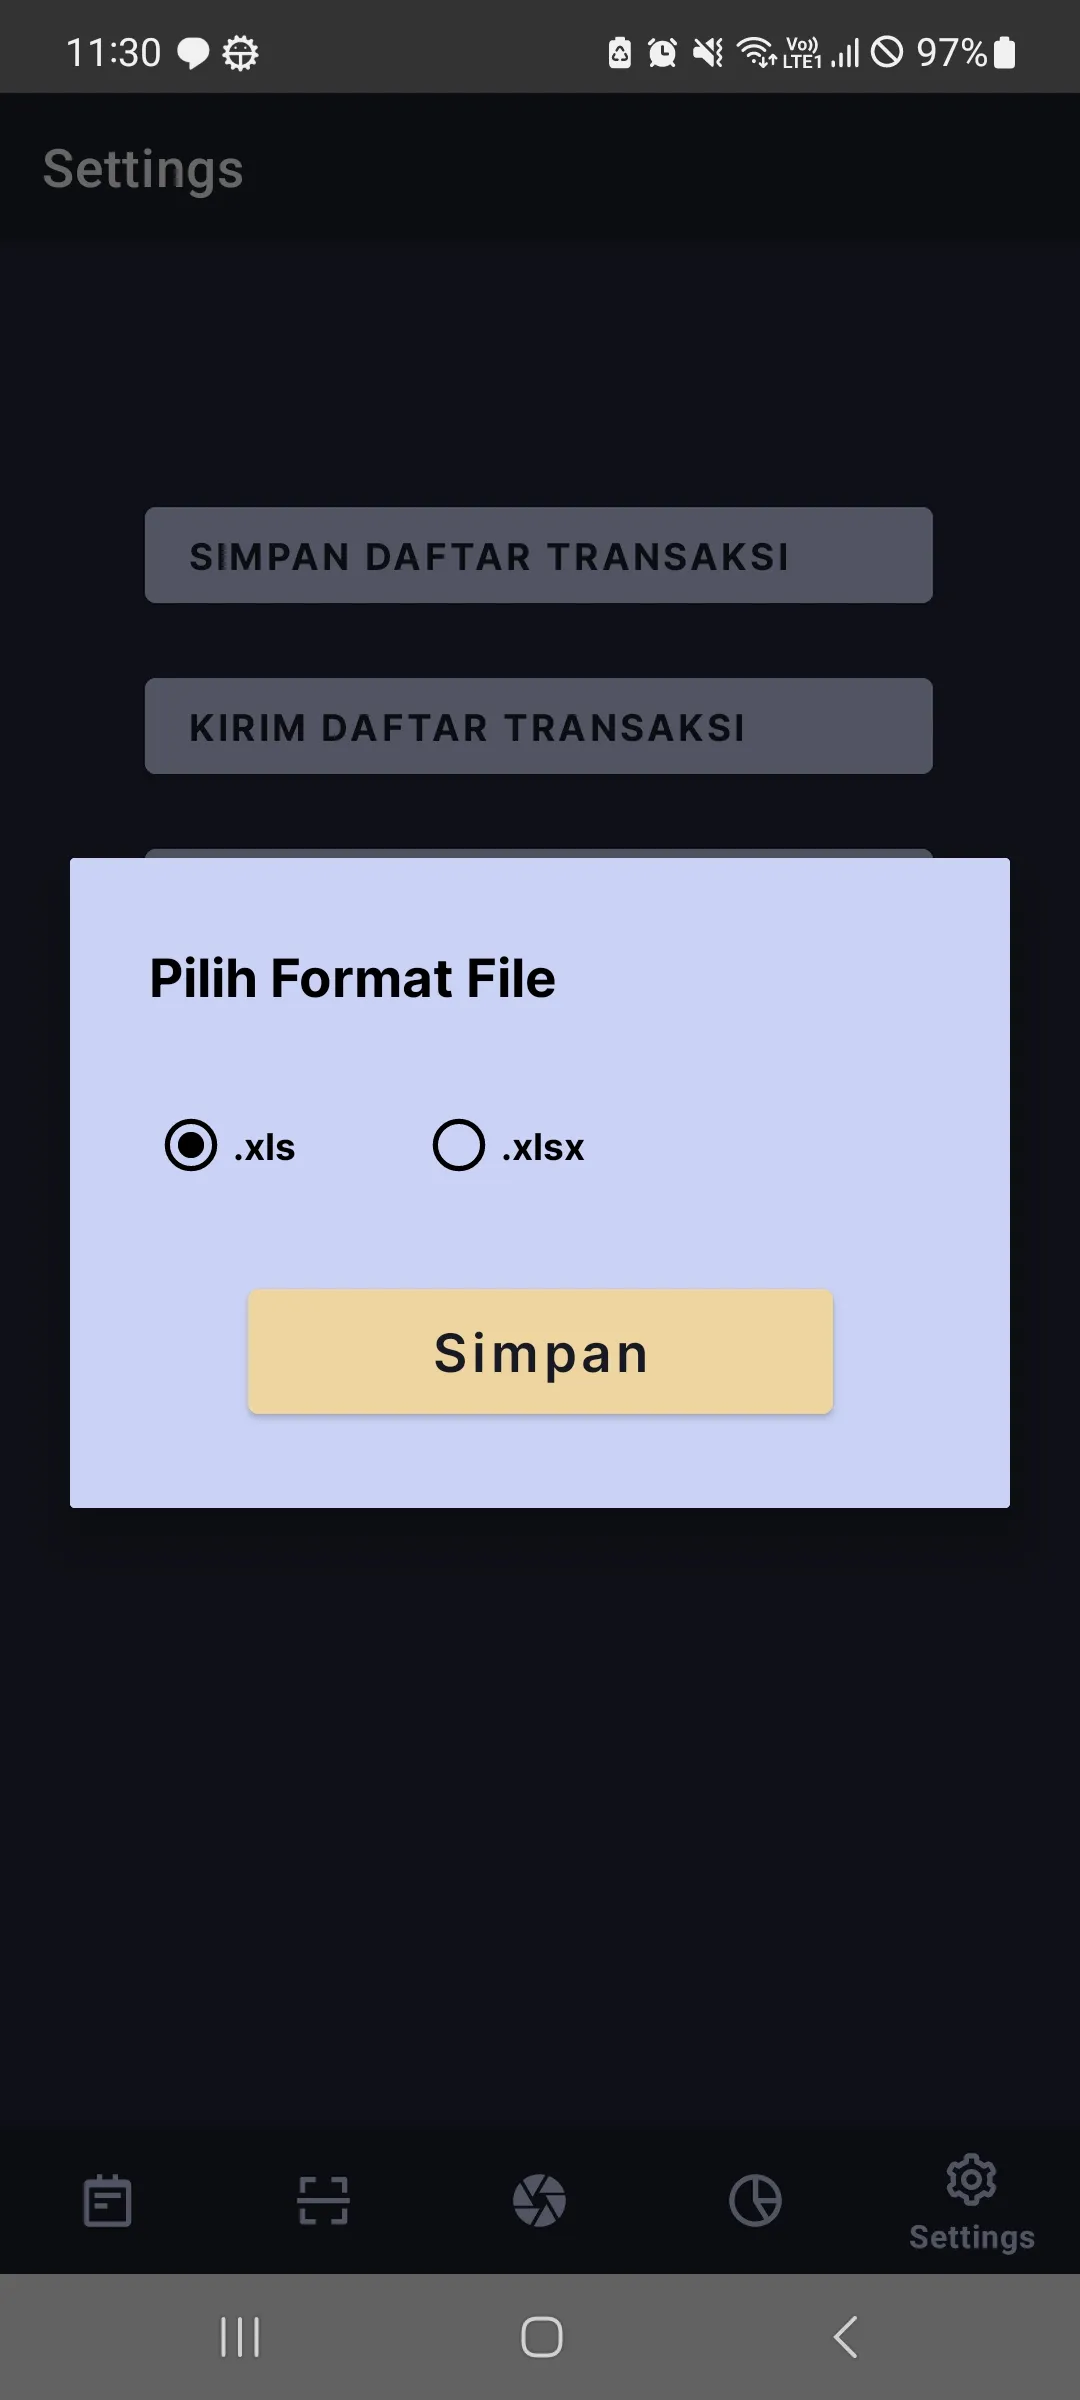Tap the home navigation button
The height and width of the screenshot is (2400, 1080).
click(540, 2337)
